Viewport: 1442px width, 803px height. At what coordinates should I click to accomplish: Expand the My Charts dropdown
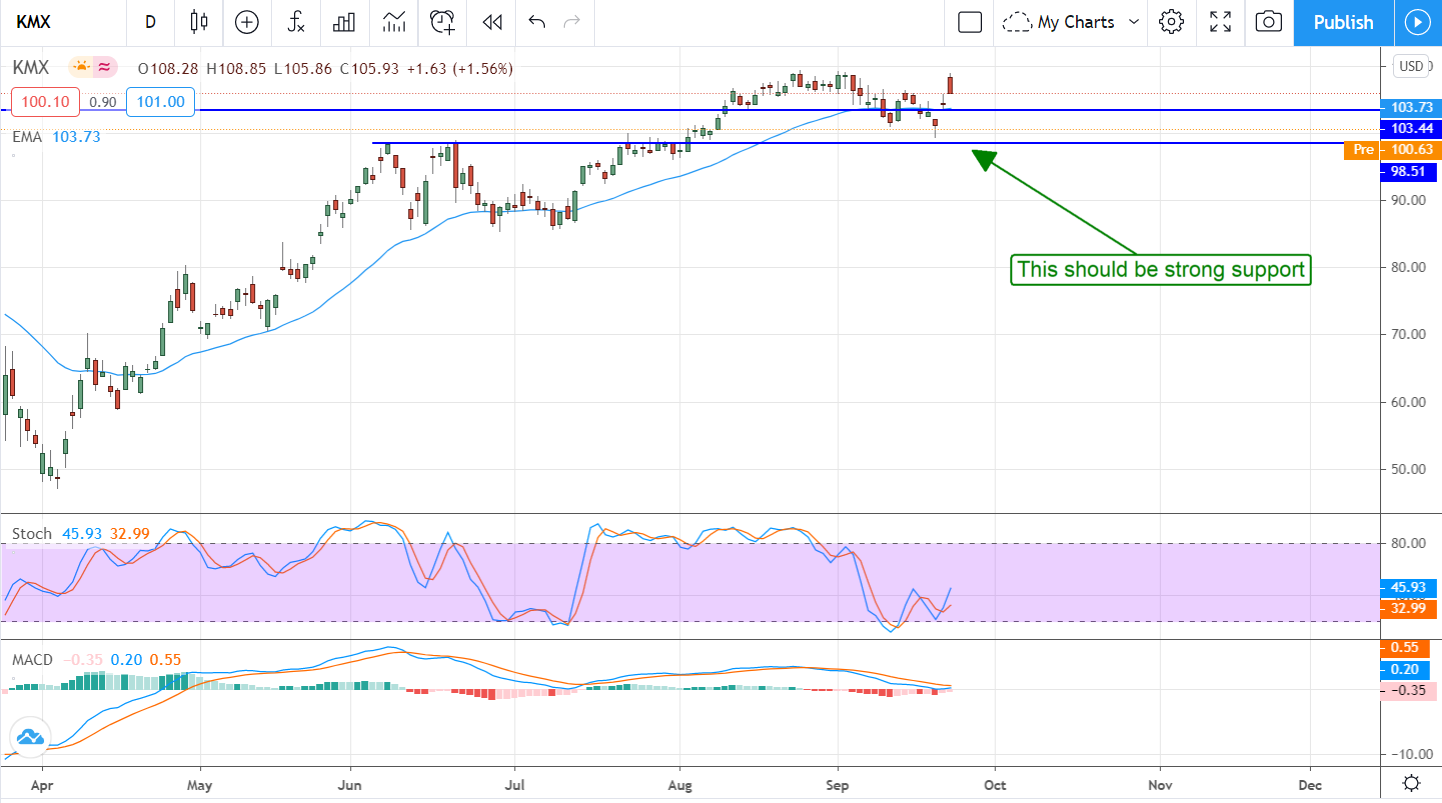[1072, 22]
